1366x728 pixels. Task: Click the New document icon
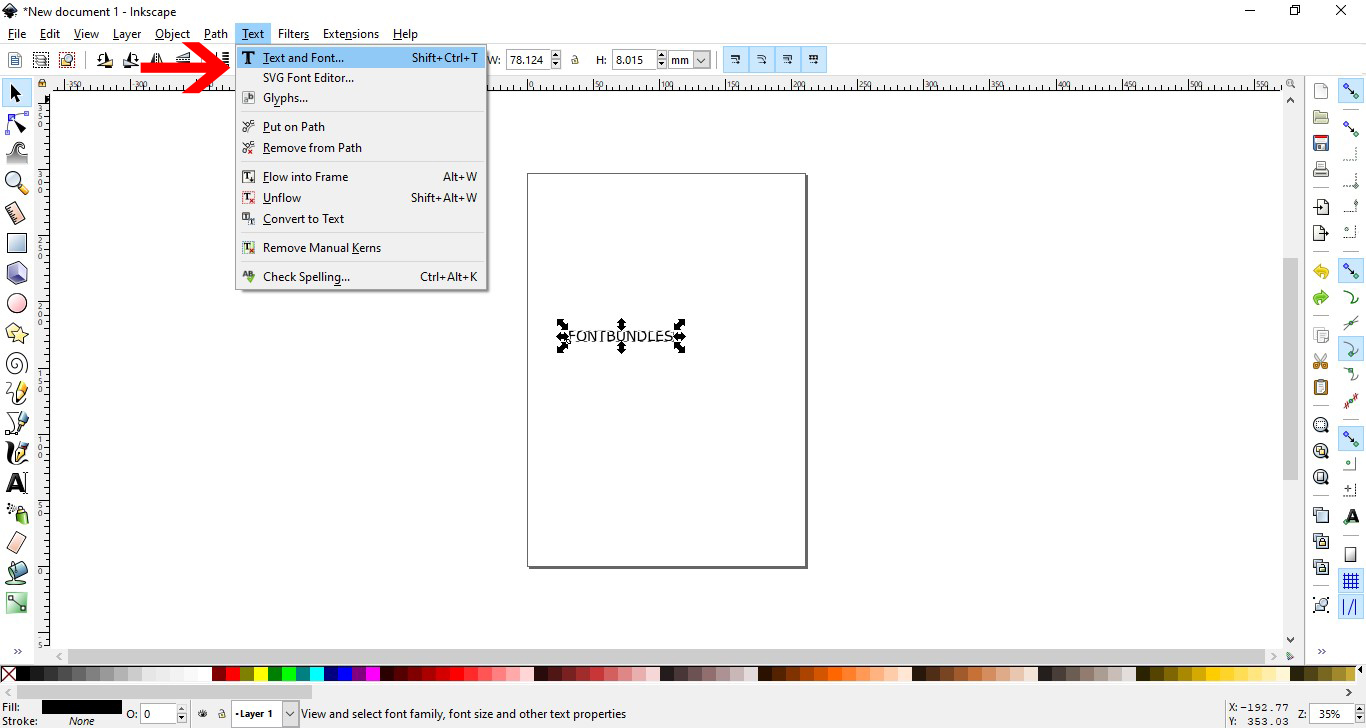pos(1321,91)
